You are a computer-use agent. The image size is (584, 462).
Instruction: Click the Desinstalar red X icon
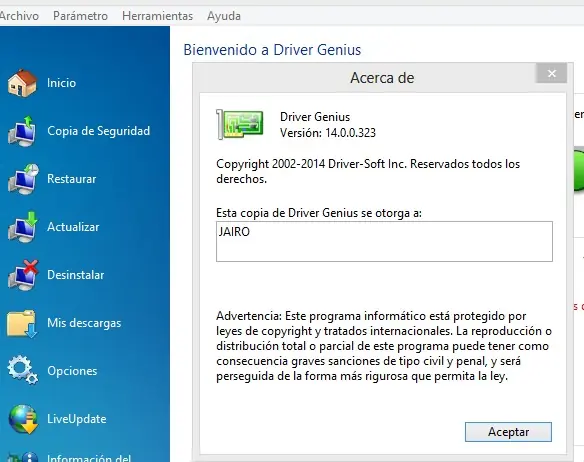tap(23, 275)
